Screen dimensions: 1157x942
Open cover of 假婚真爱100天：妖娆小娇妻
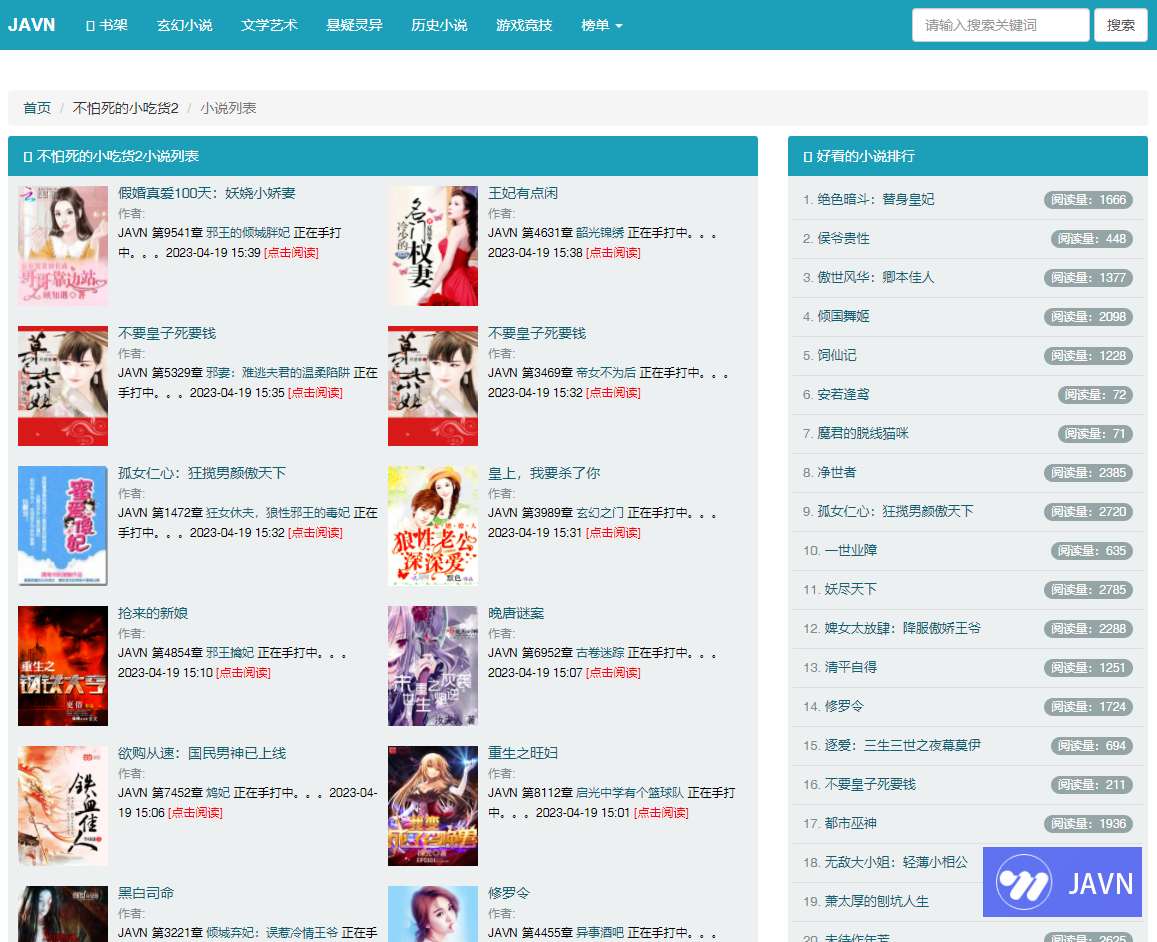63,246
